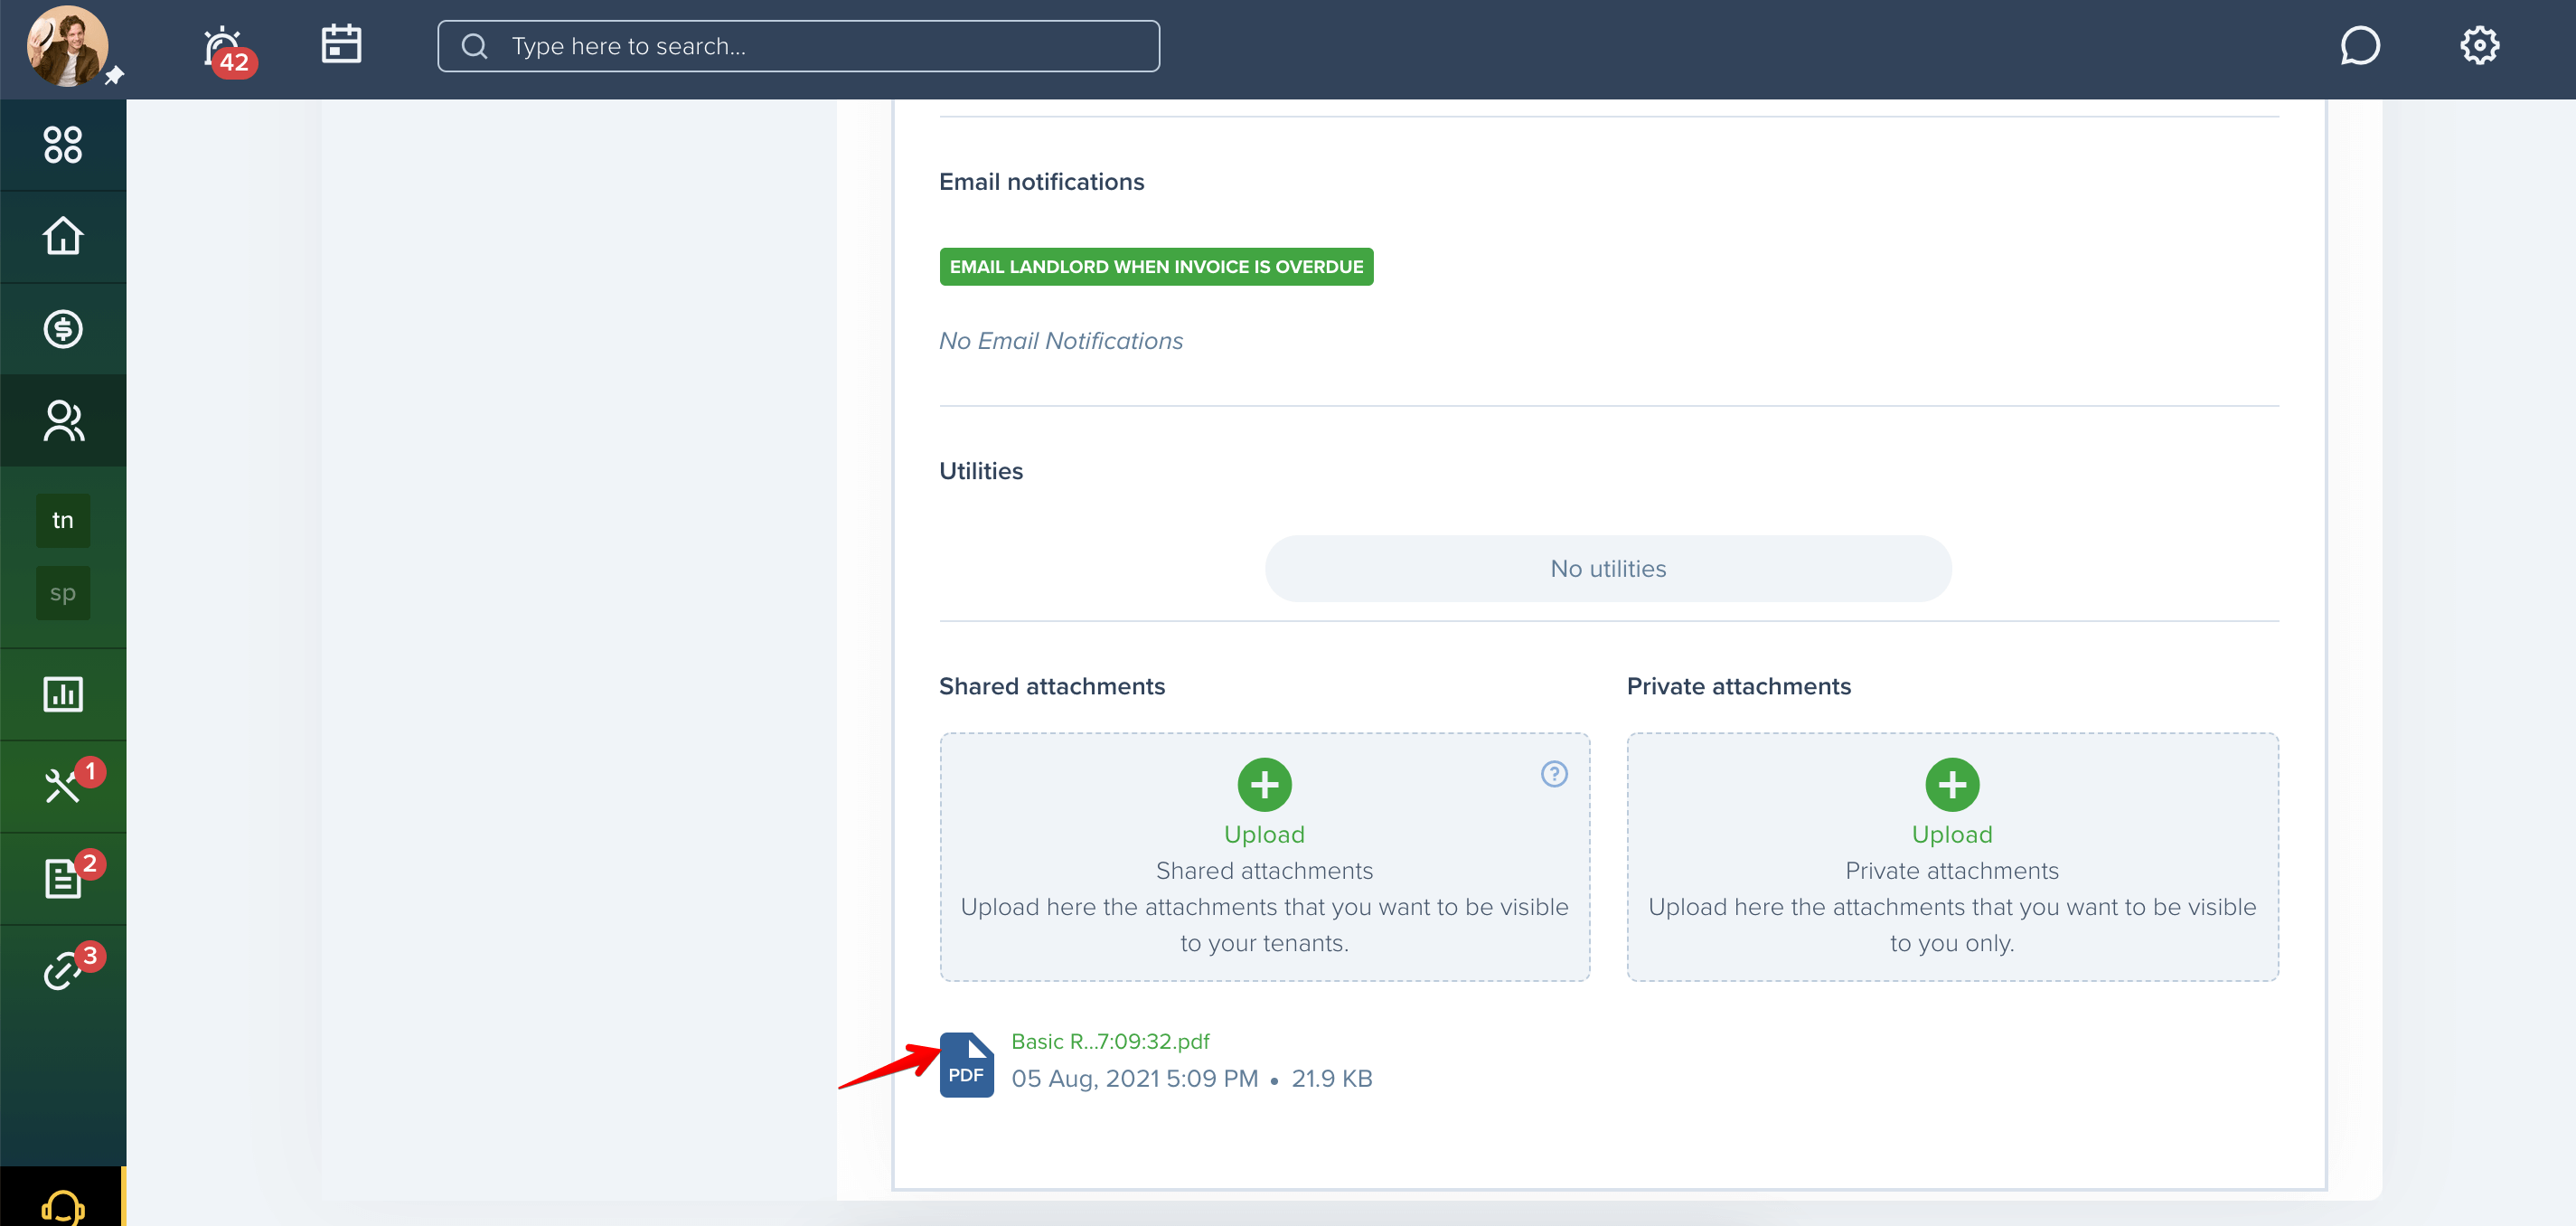Image resolution: width=2576 pixels, height=1226 pixels.
Task: Click the search field
Action: click(x=798, y=46)
